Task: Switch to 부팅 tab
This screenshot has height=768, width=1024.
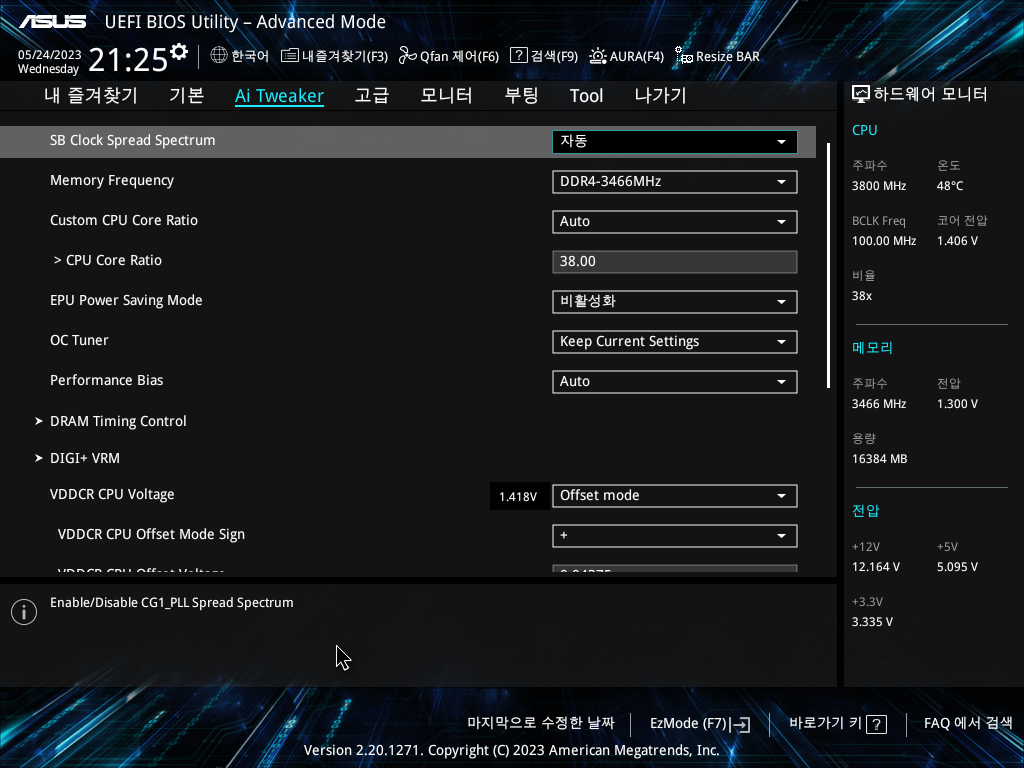Action: 522,95
